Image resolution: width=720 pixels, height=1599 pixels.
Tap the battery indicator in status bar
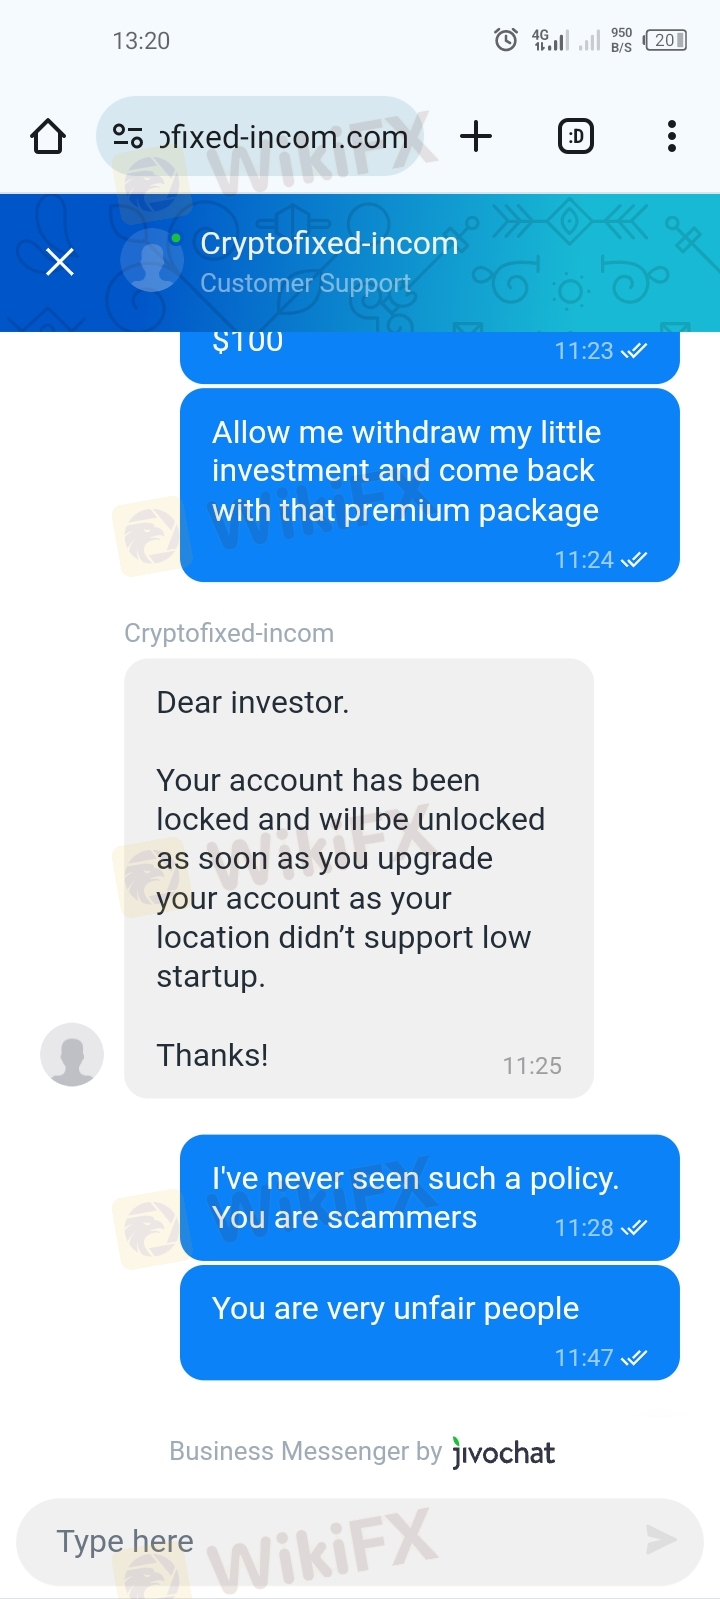point(665,40)
